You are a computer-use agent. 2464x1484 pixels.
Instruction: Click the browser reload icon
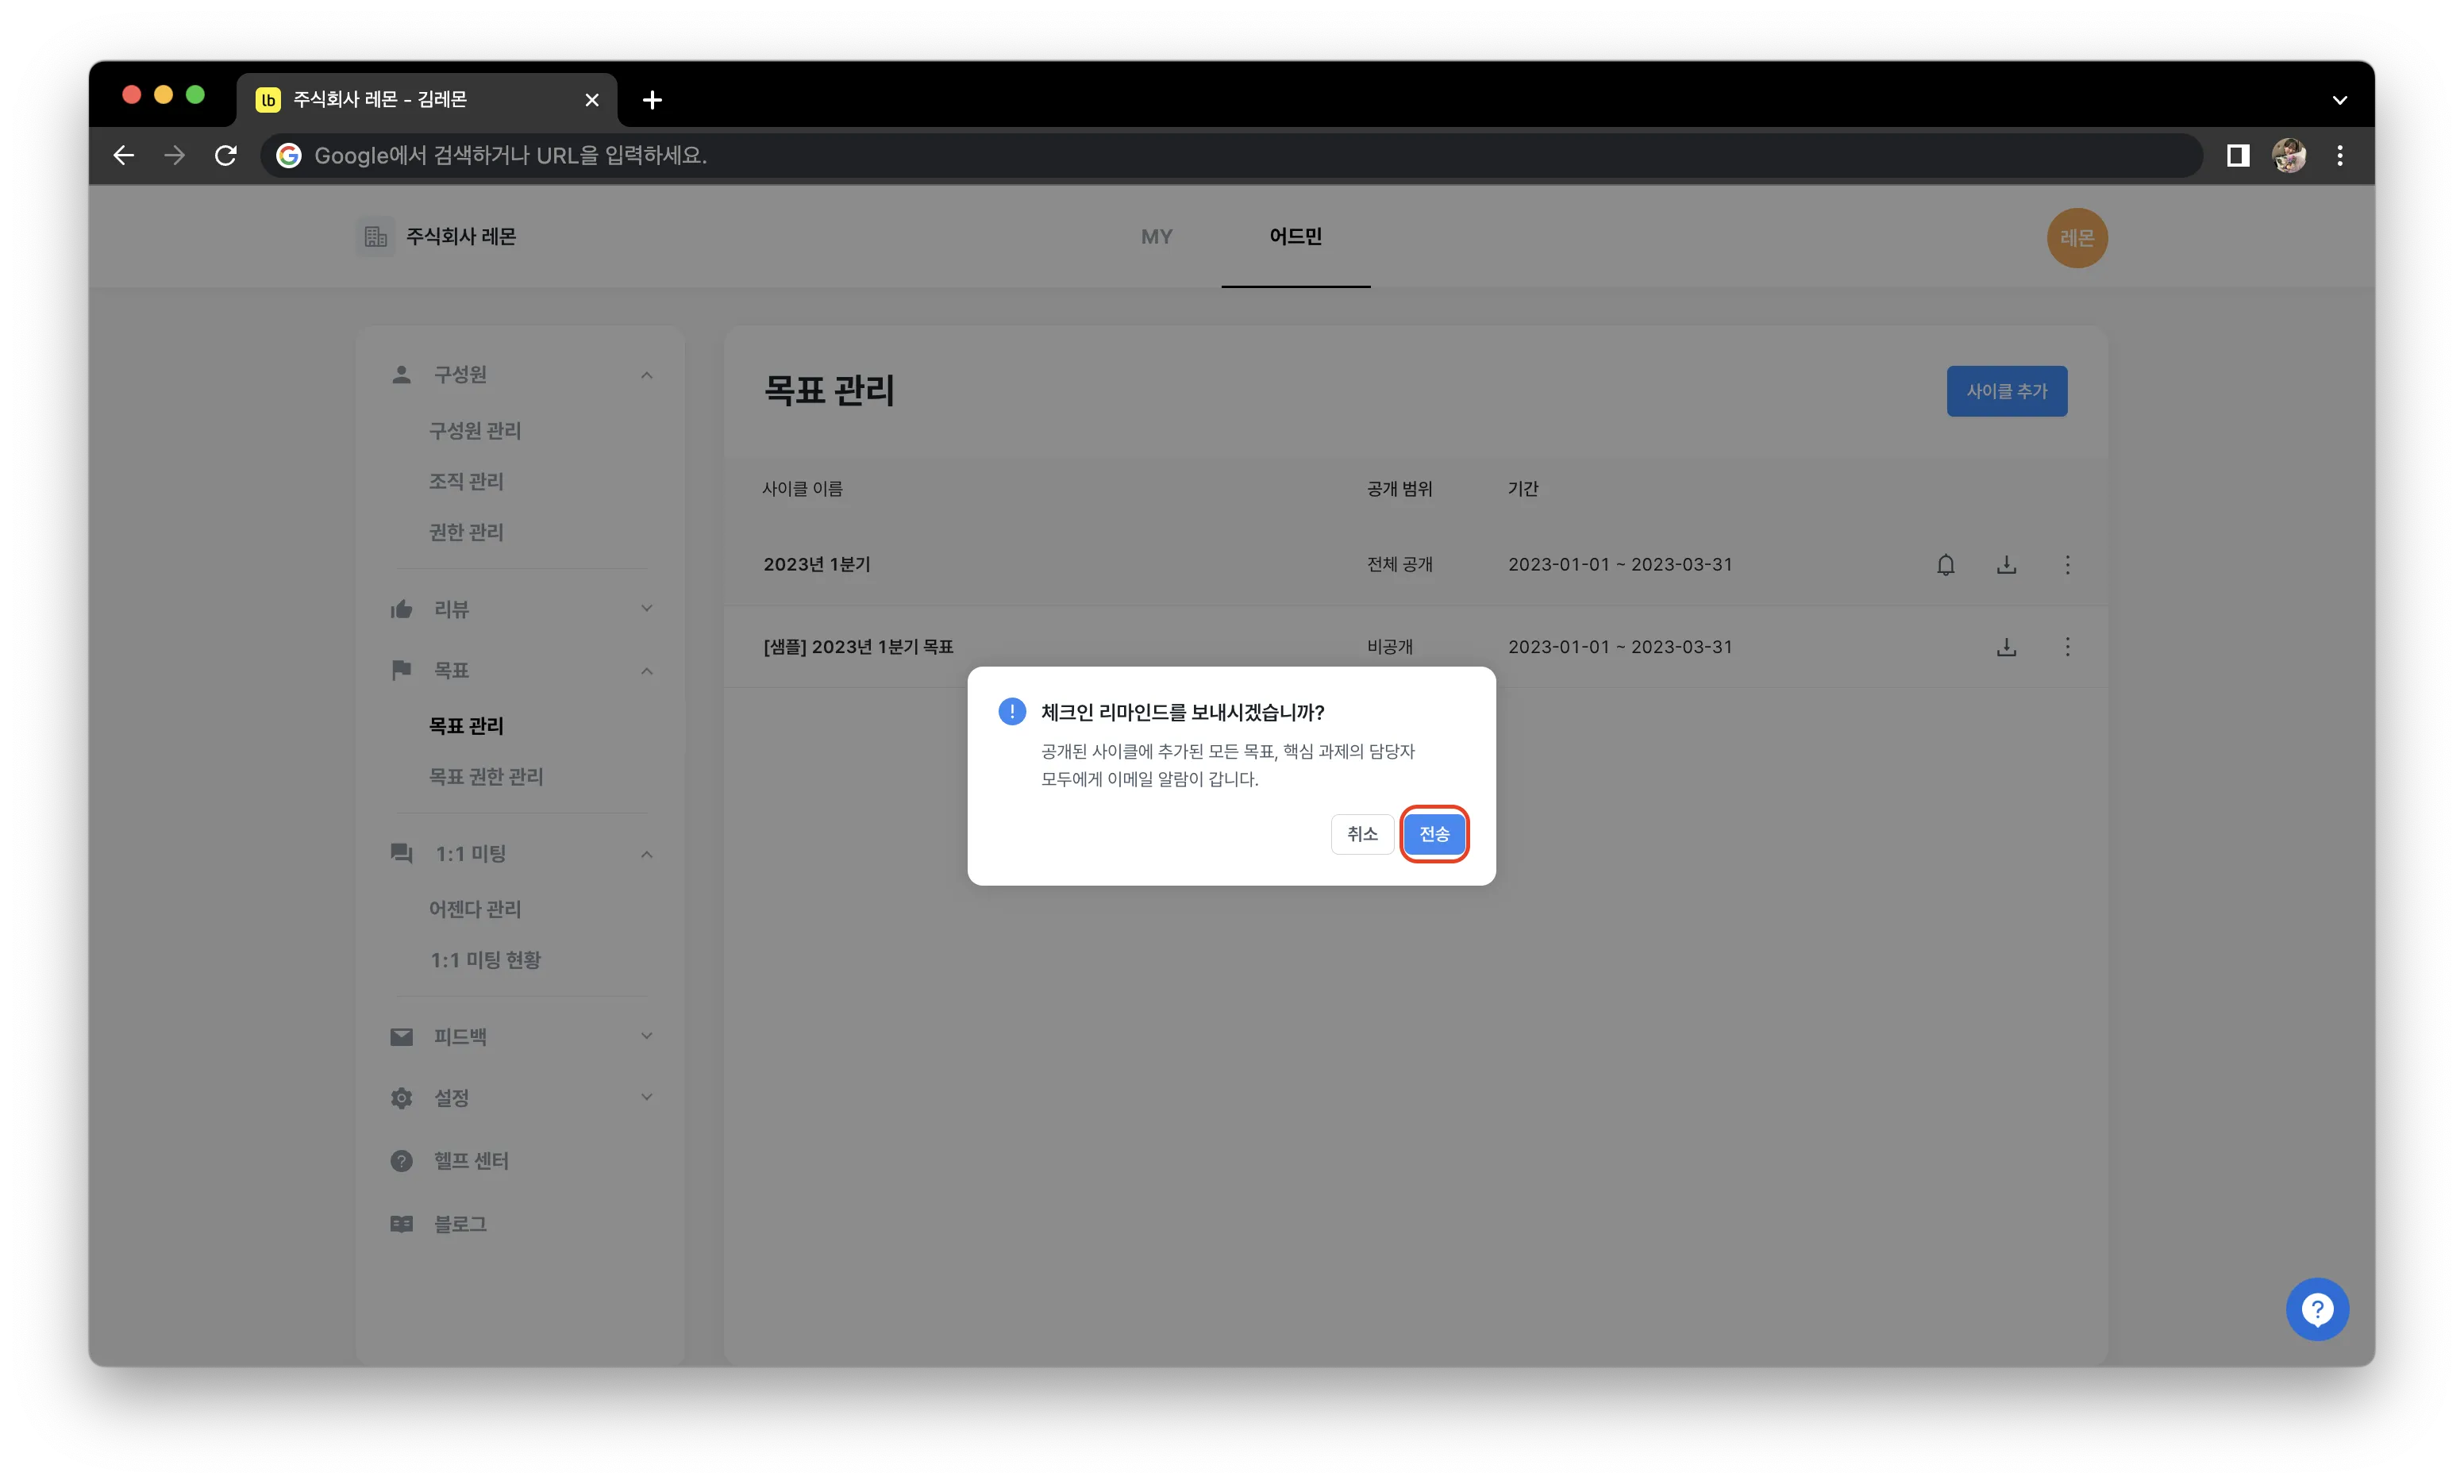tap(226, 155)
